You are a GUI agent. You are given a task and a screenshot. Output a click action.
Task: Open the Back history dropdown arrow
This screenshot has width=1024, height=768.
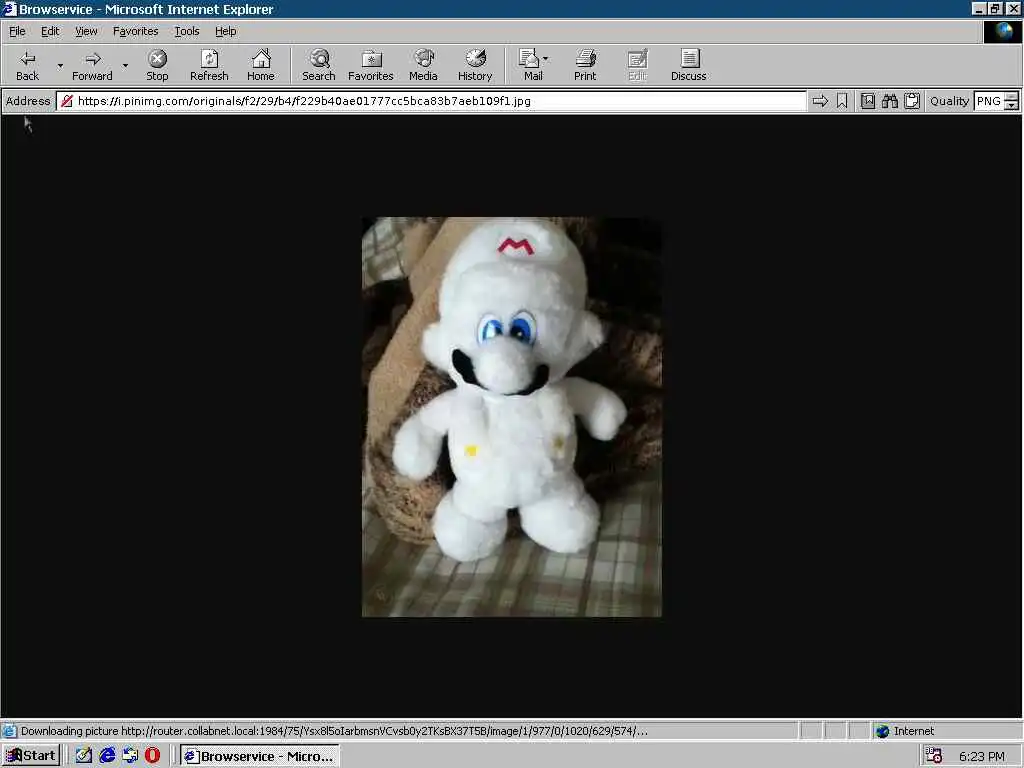pyautogui.click(x=60, y=65)
